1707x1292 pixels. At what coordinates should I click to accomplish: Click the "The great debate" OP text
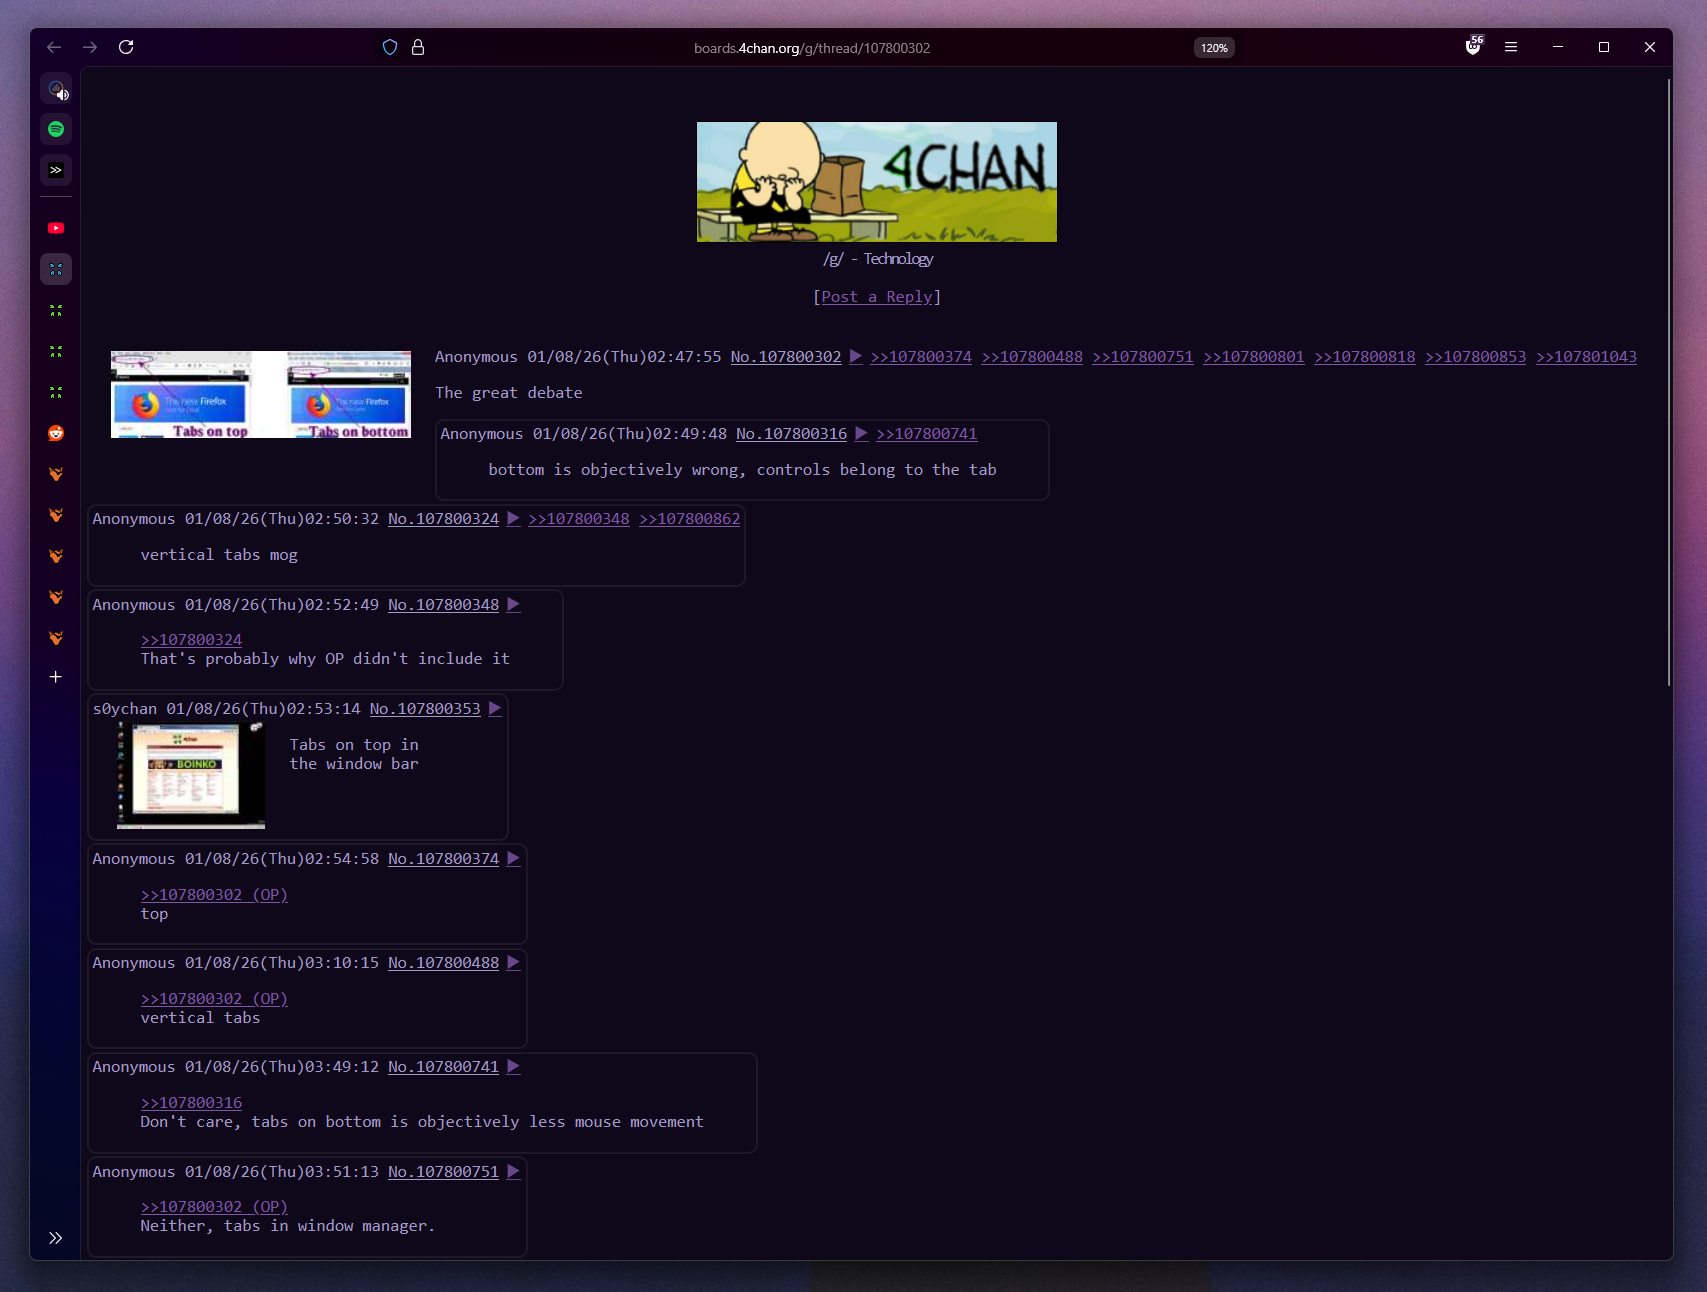pyautogui.click(x=509, y=393)
